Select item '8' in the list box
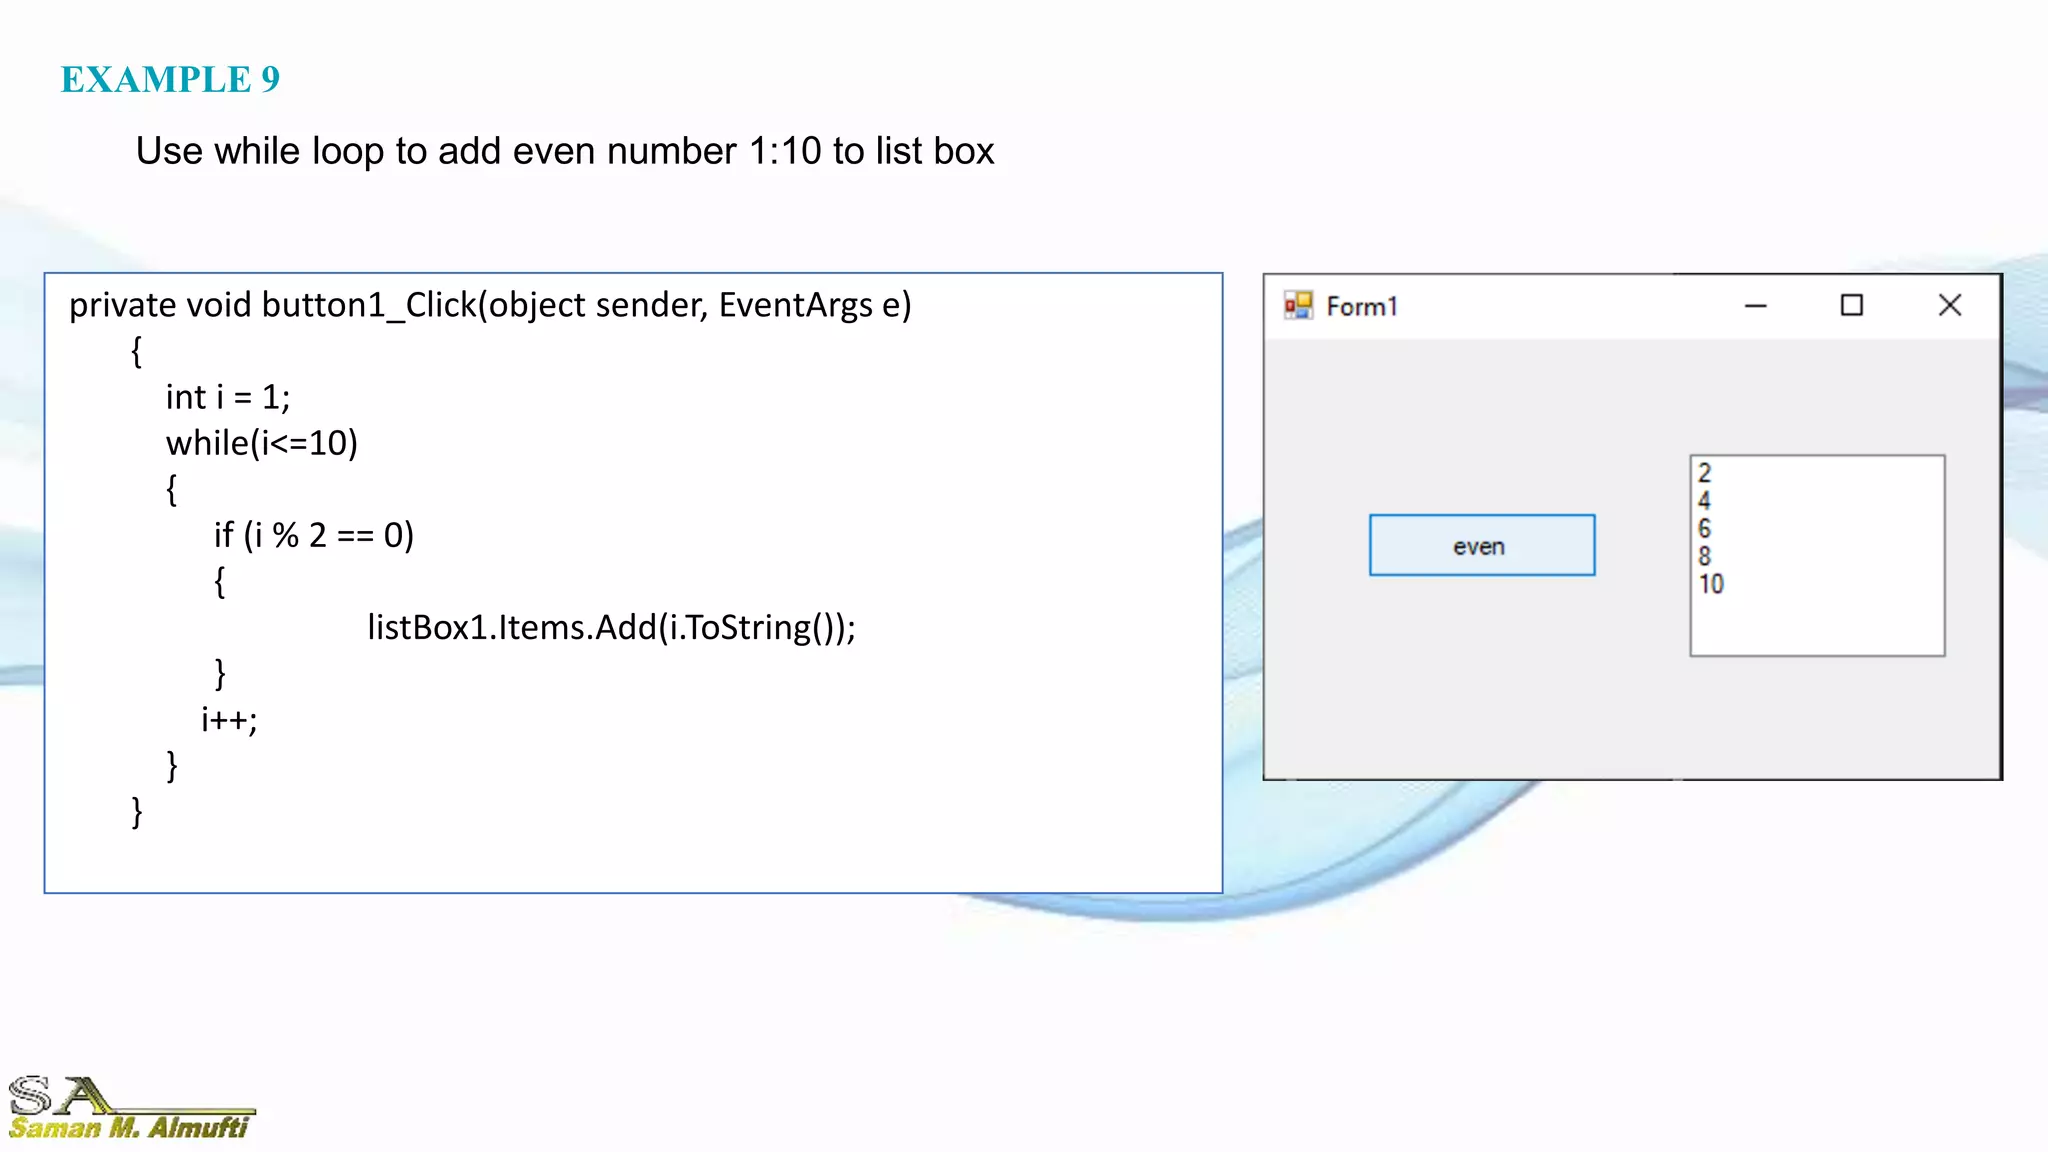The image size is (2048, 1152). click(x=1705, y=556)
